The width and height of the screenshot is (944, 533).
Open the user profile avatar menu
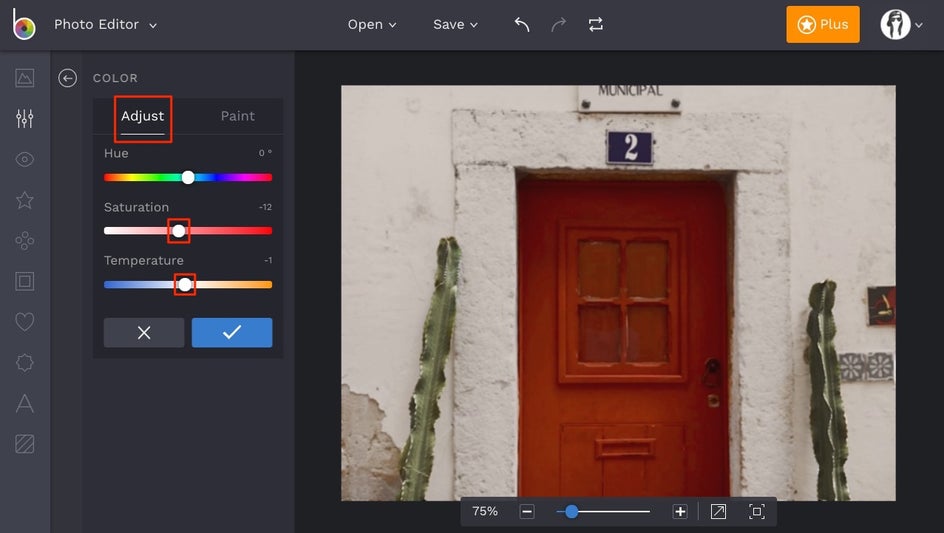(x=901, y=25)
